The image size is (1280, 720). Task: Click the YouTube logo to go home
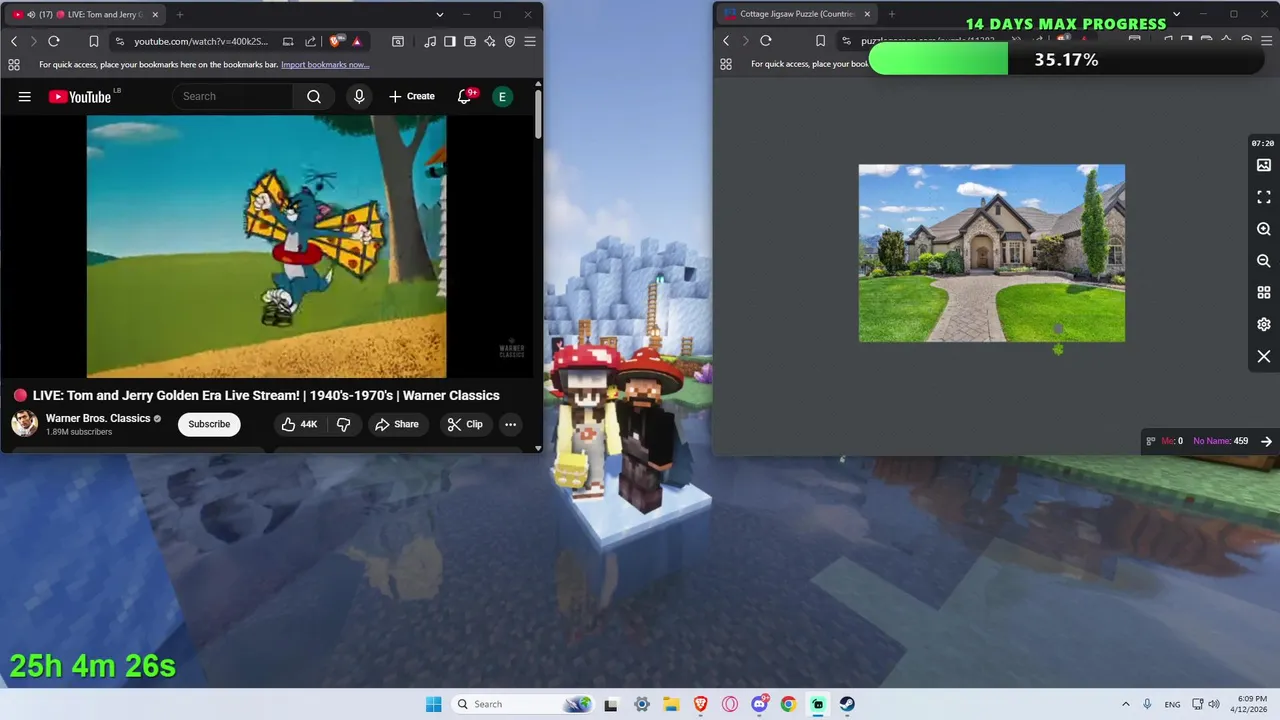tap(80, 96)
